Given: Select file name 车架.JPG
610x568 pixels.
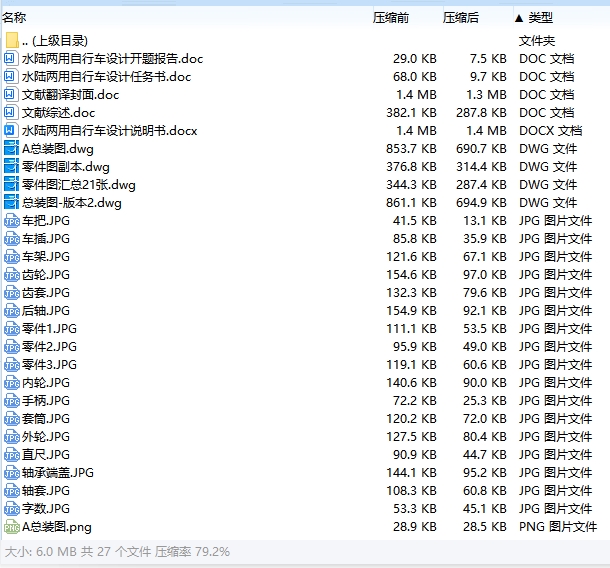Looking at the screenshot, I should point(46,256).
